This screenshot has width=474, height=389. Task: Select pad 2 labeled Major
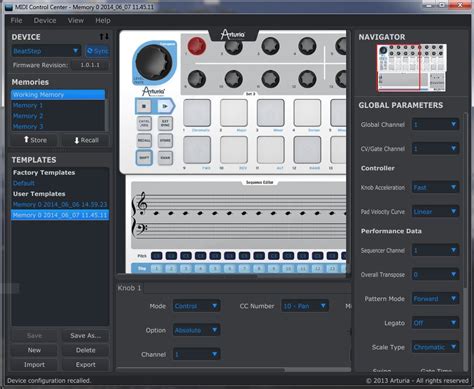click(234, 113)
